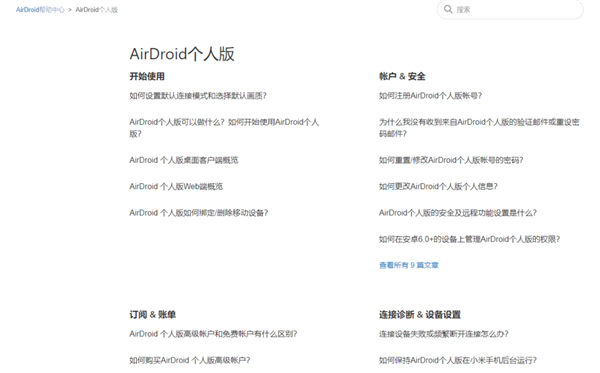Open article 高级帐户和免费帐户有什么区别?

pyautogui.click(x=213, y=334)
